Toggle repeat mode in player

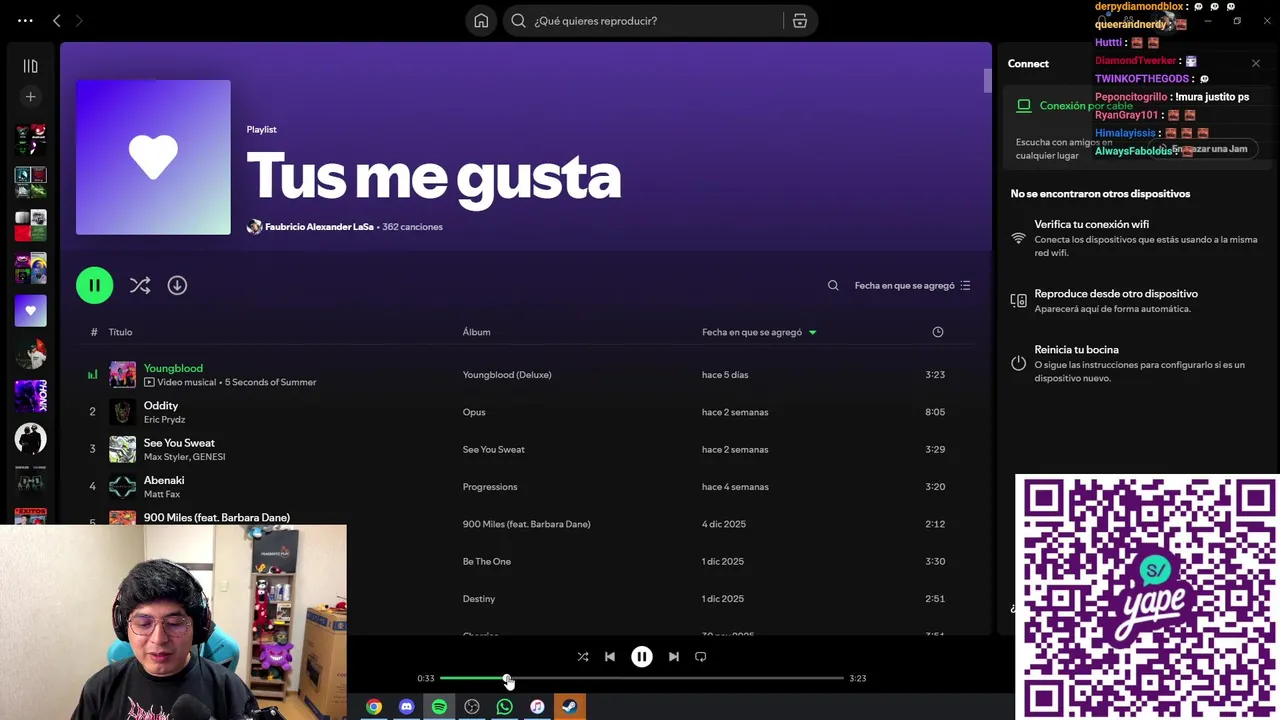pos(701,657)
